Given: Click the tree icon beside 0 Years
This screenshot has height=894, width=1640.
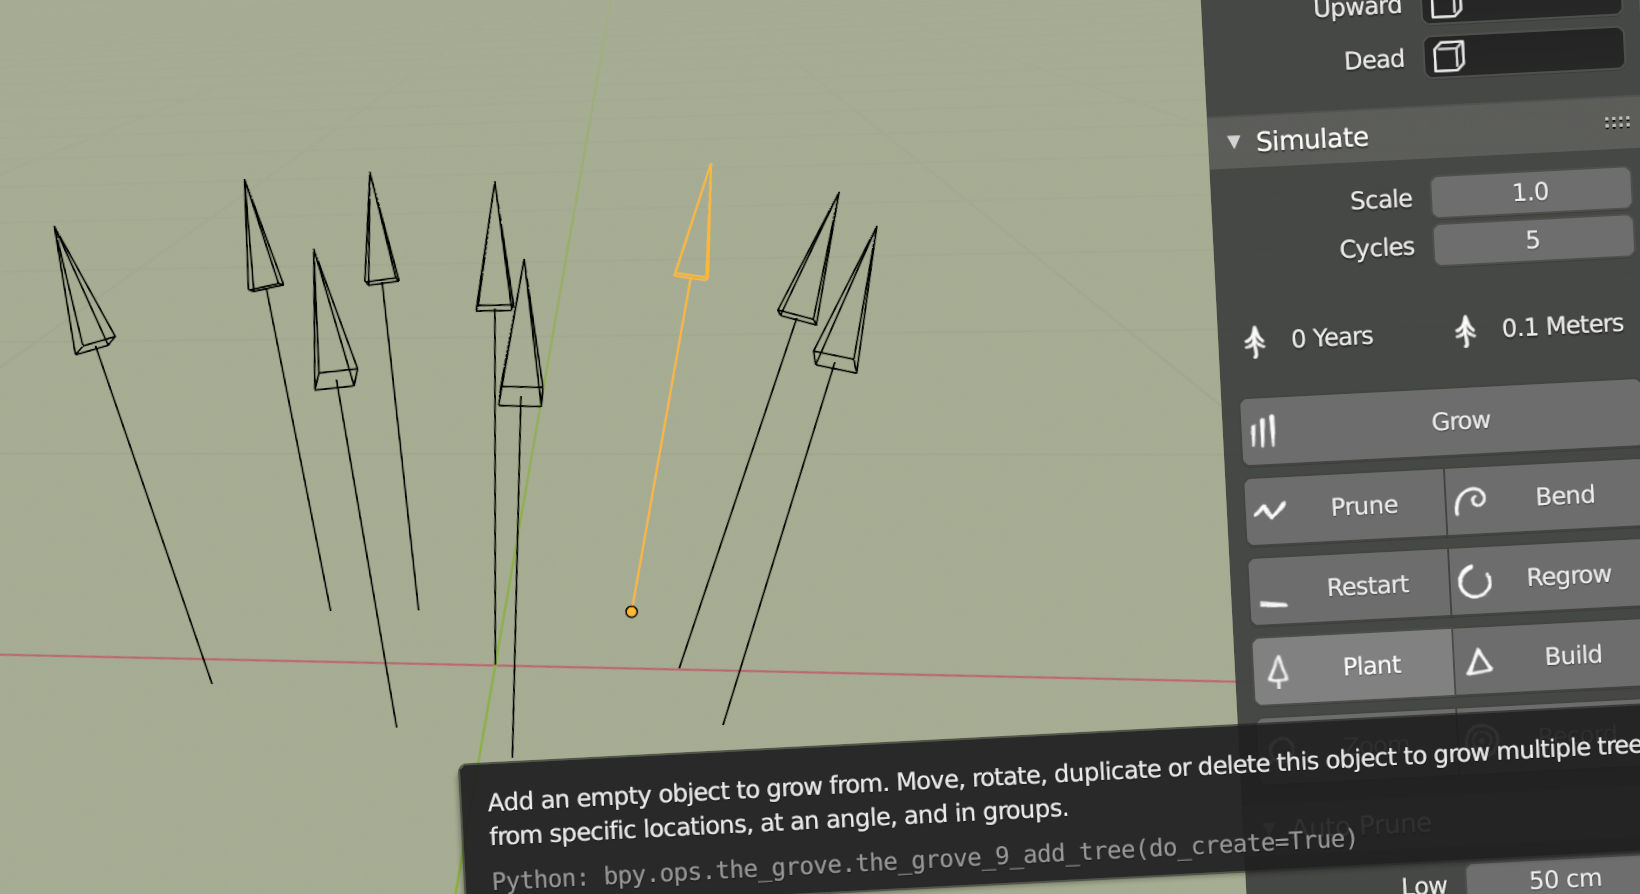Looking at the screenshot, I should (1255, 342).
